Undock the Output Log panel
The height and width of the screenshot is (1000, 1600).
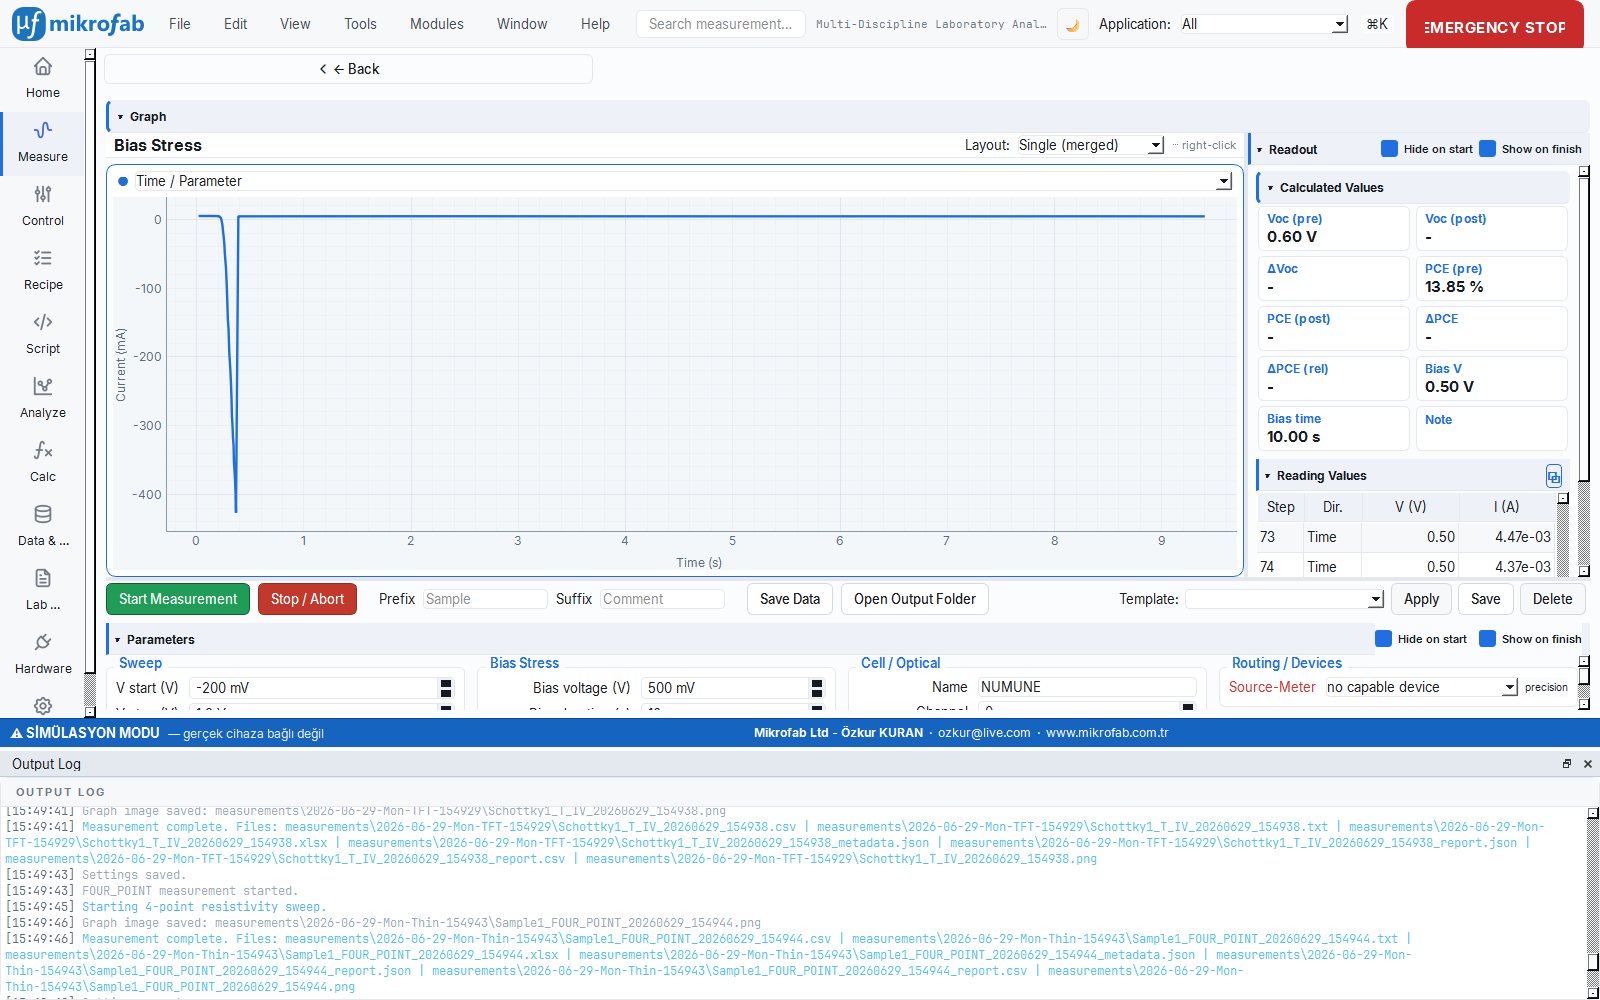[x=1567, y=764]
